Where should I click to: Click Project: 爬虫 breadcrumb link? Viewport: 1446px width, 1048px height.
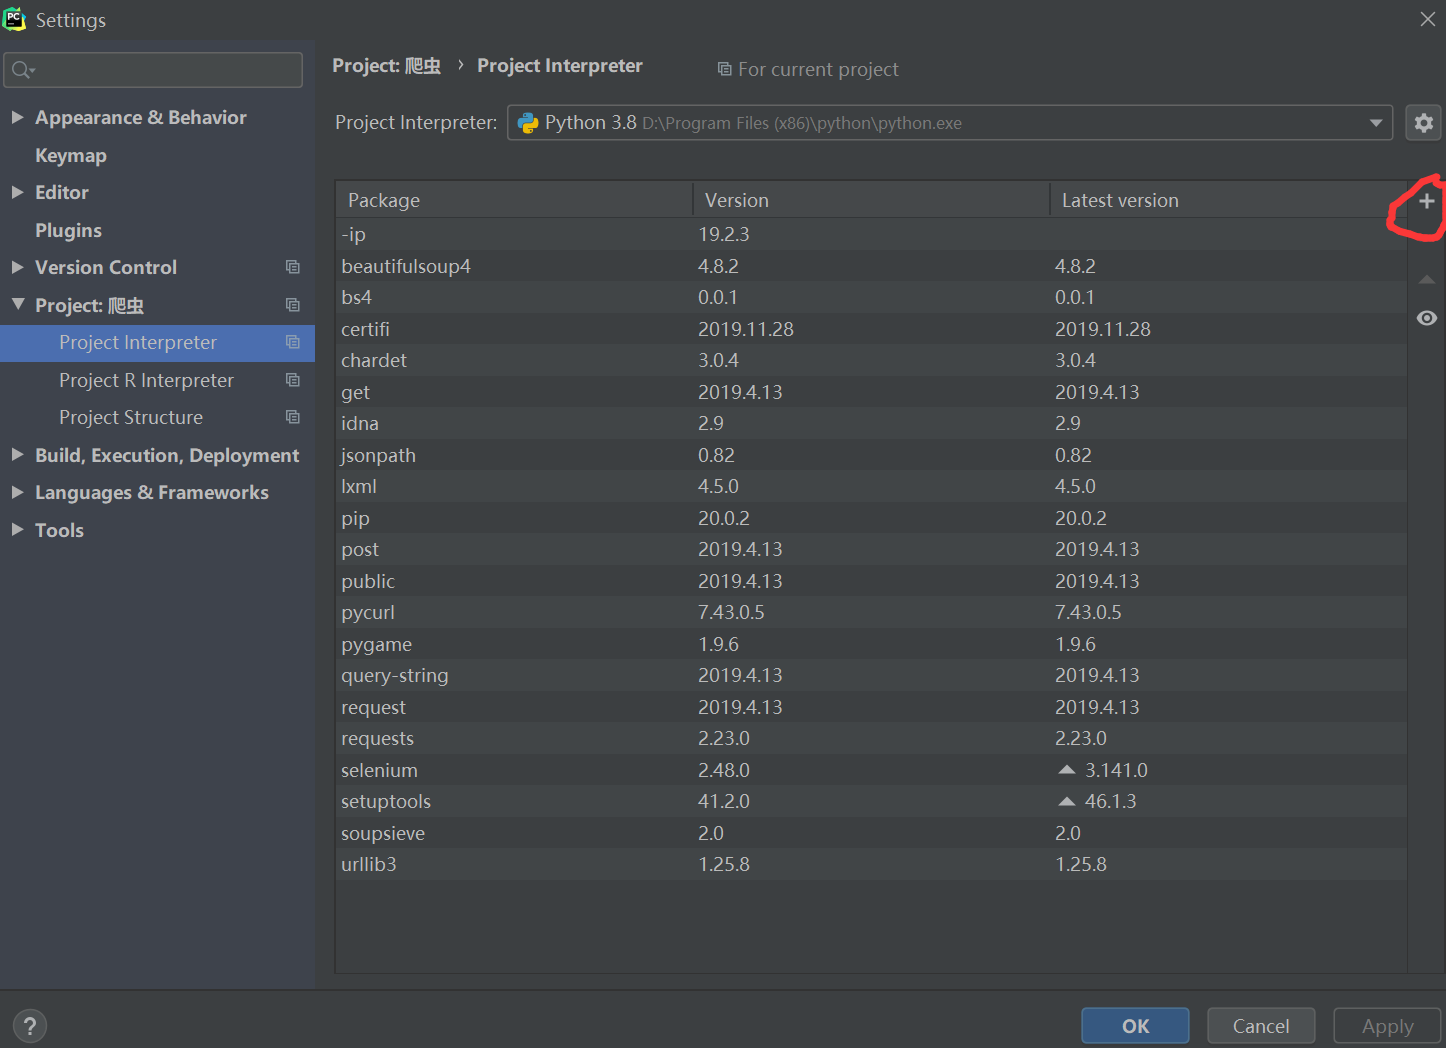tap(386, 65)
